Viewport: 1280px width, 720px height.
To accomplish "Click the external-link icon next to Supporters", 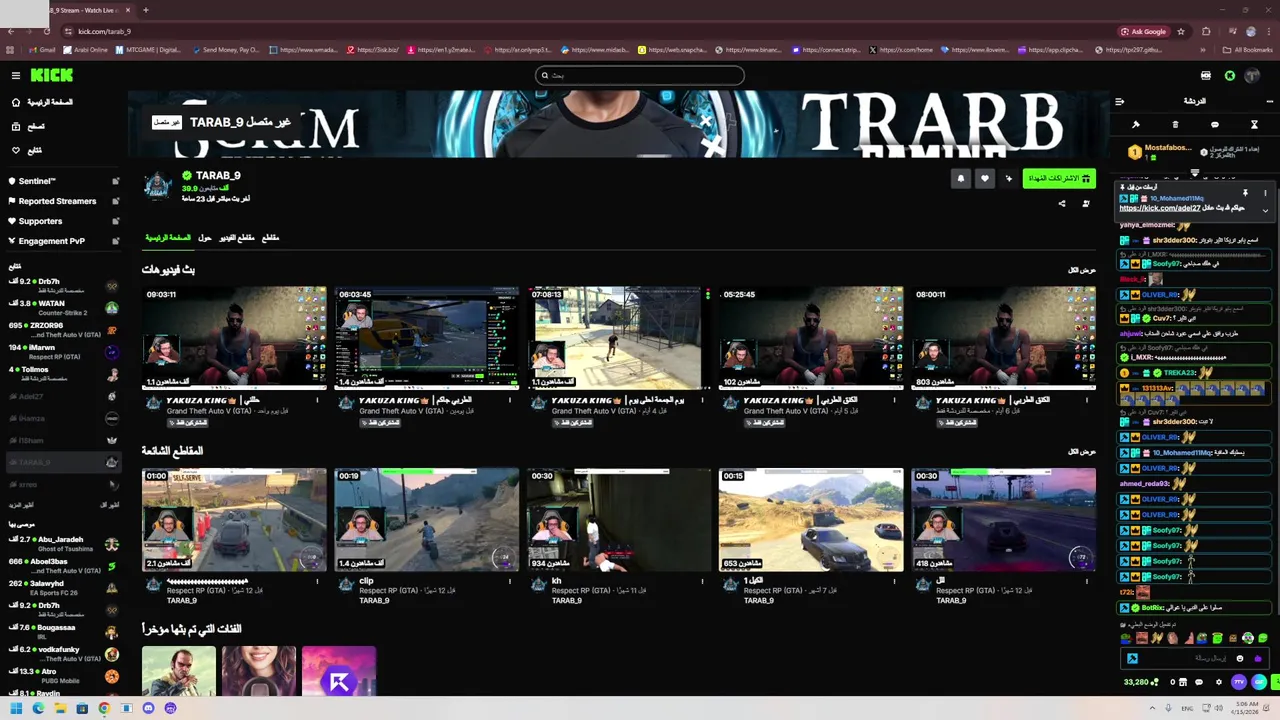I will click(115, 221).
